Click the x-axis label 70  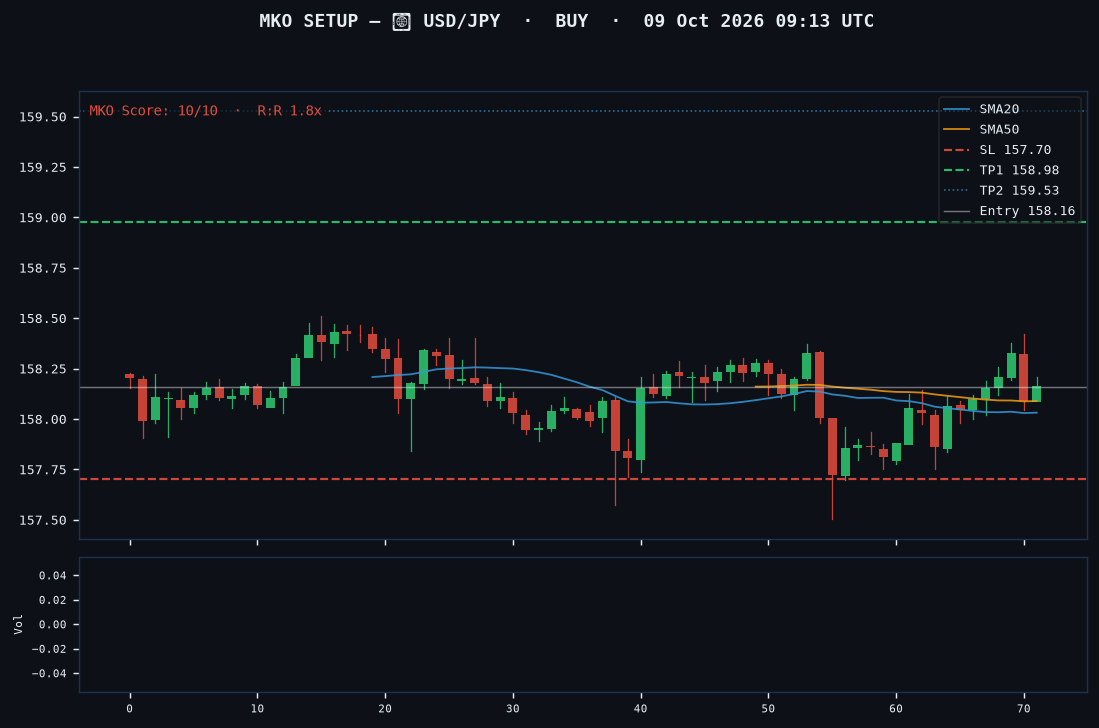tap(1024, 708)
